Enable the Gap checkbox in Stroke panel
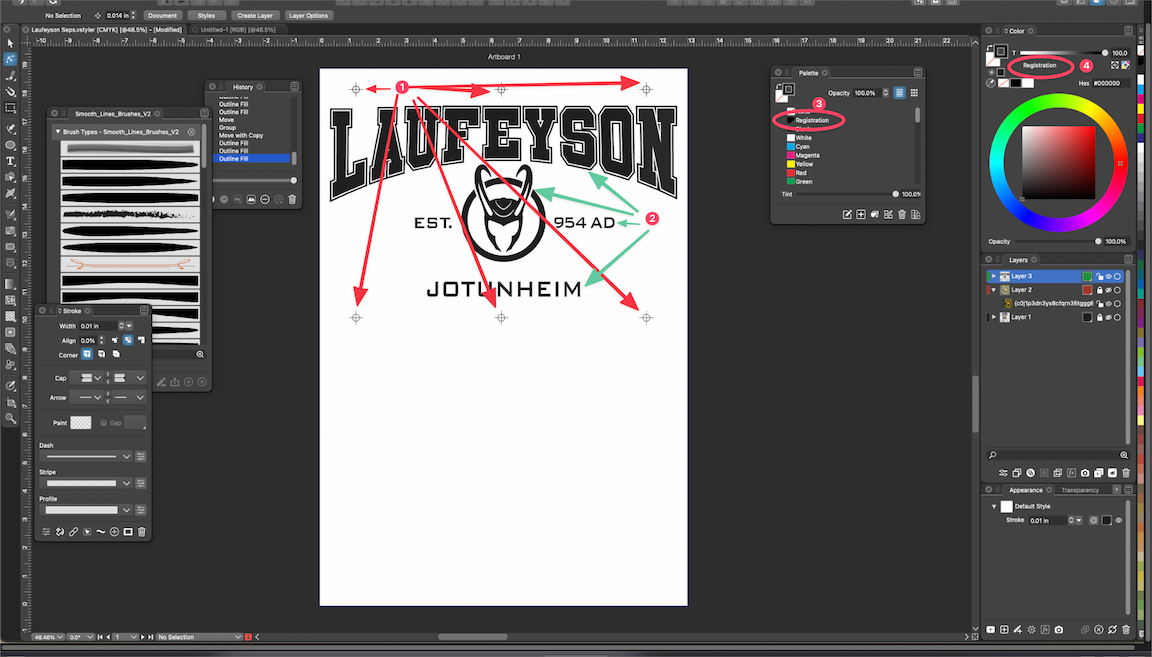1152x657 pixels. point(104,423)
